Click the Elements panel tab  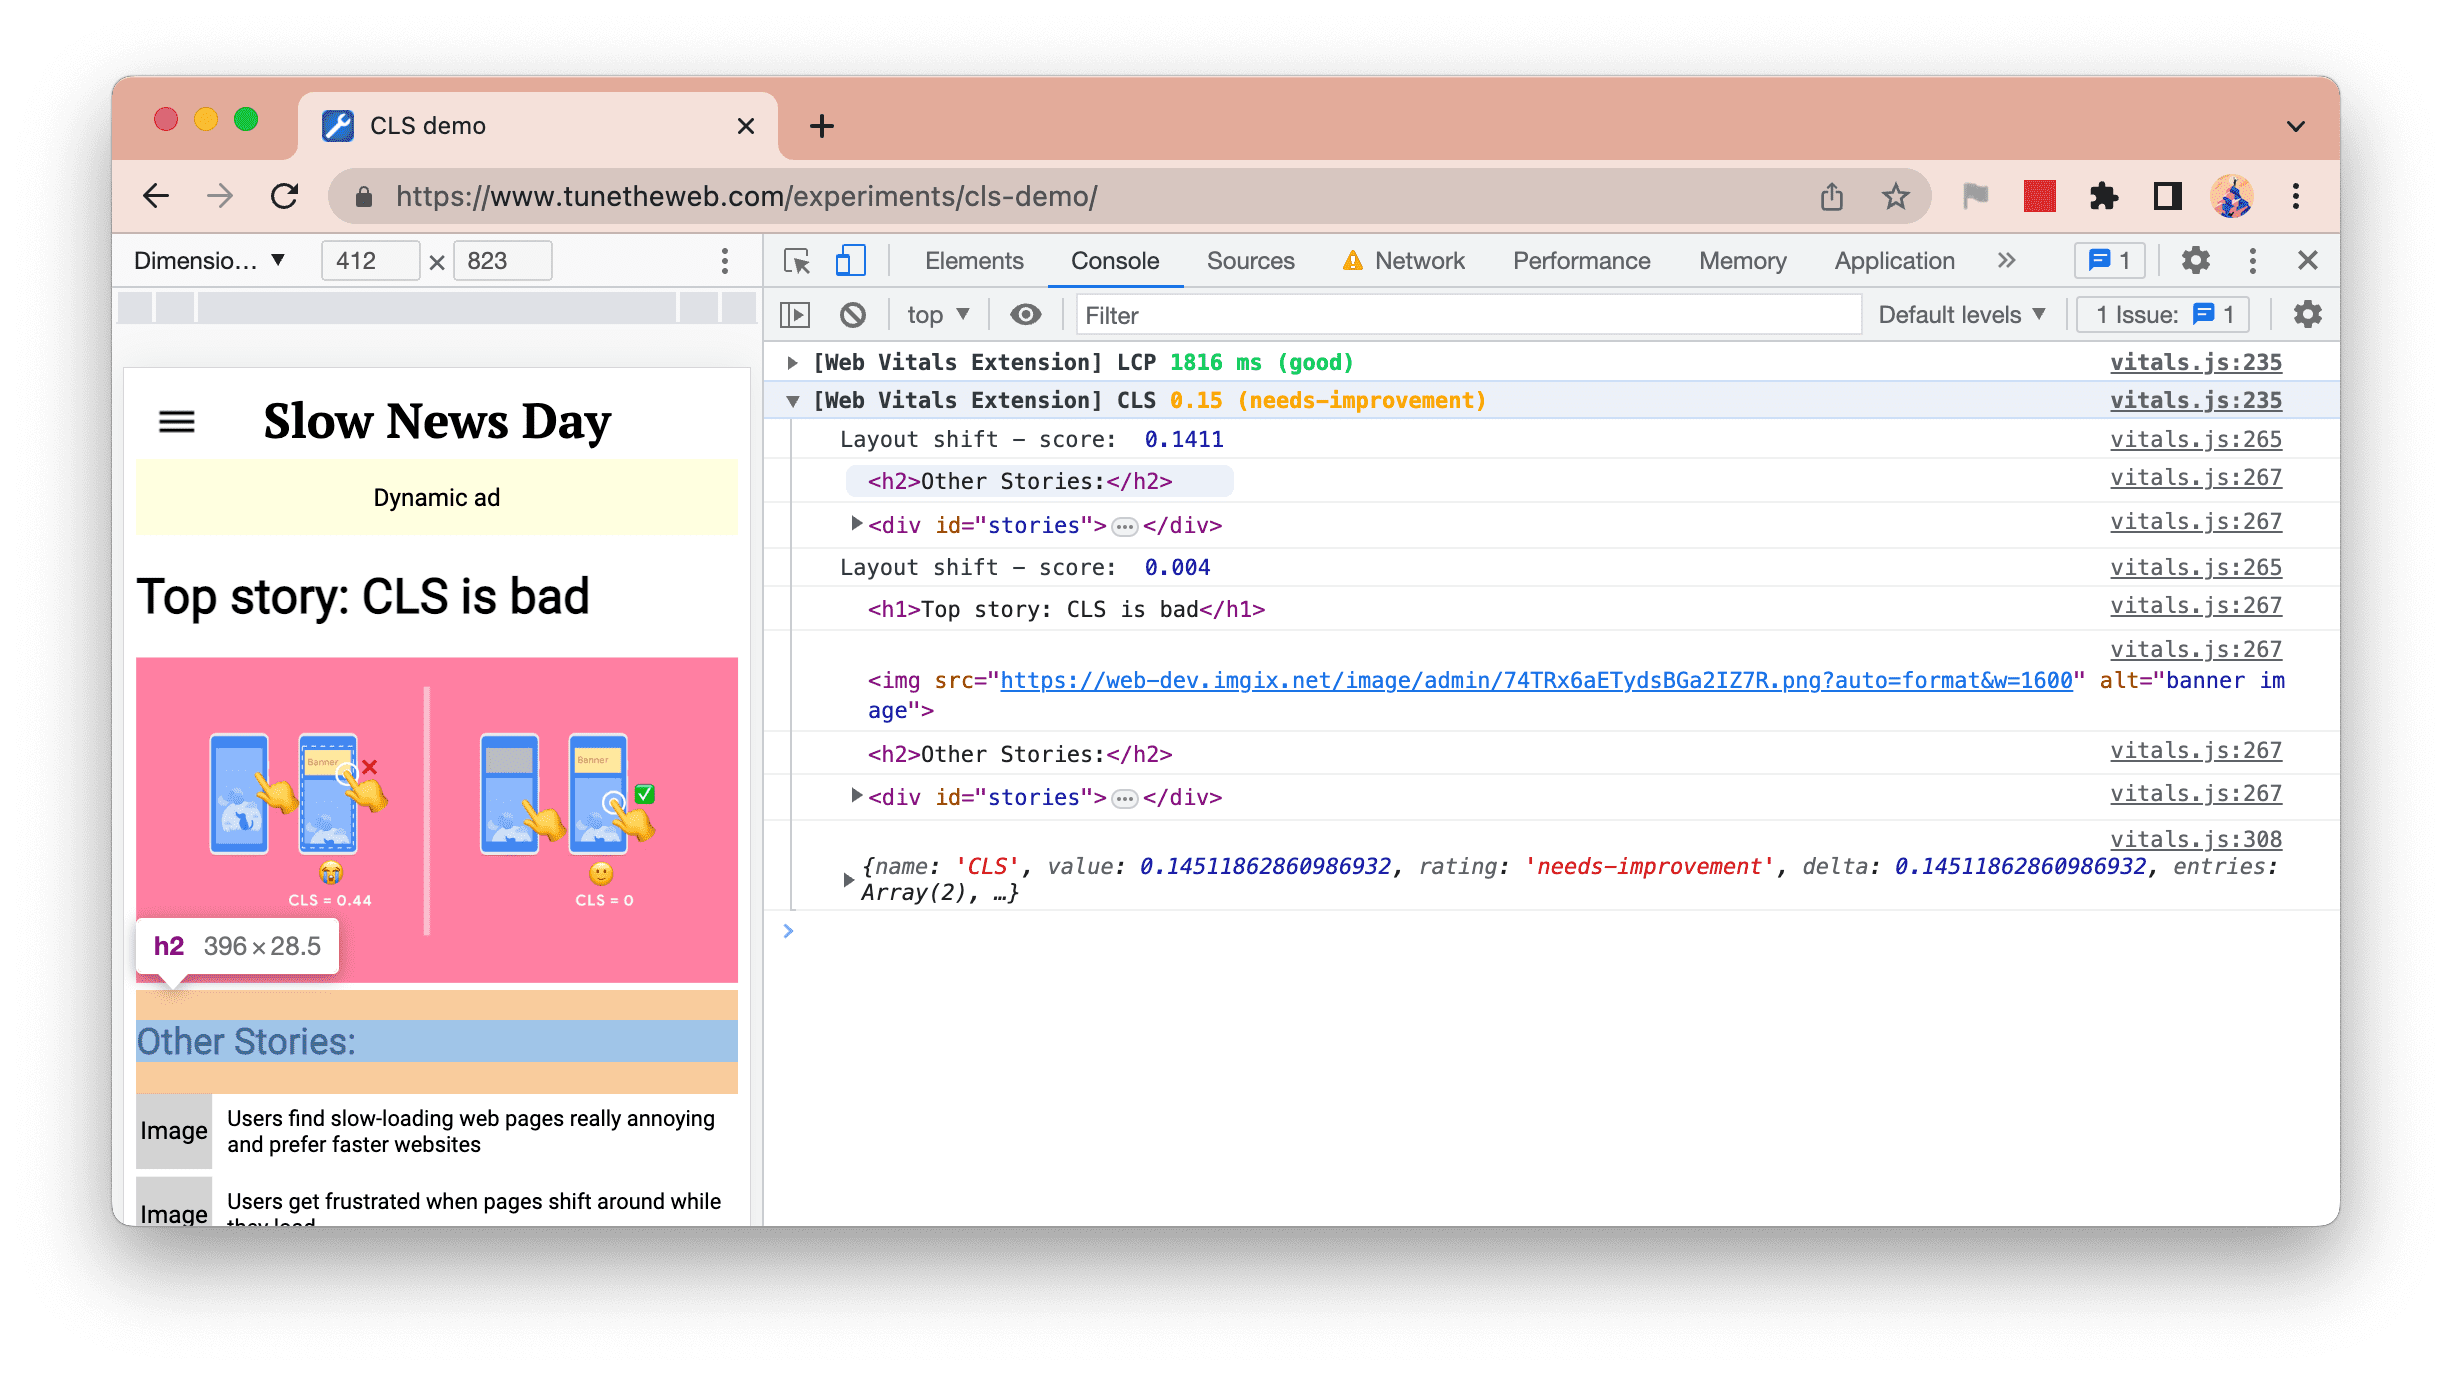tap(975, 259)
